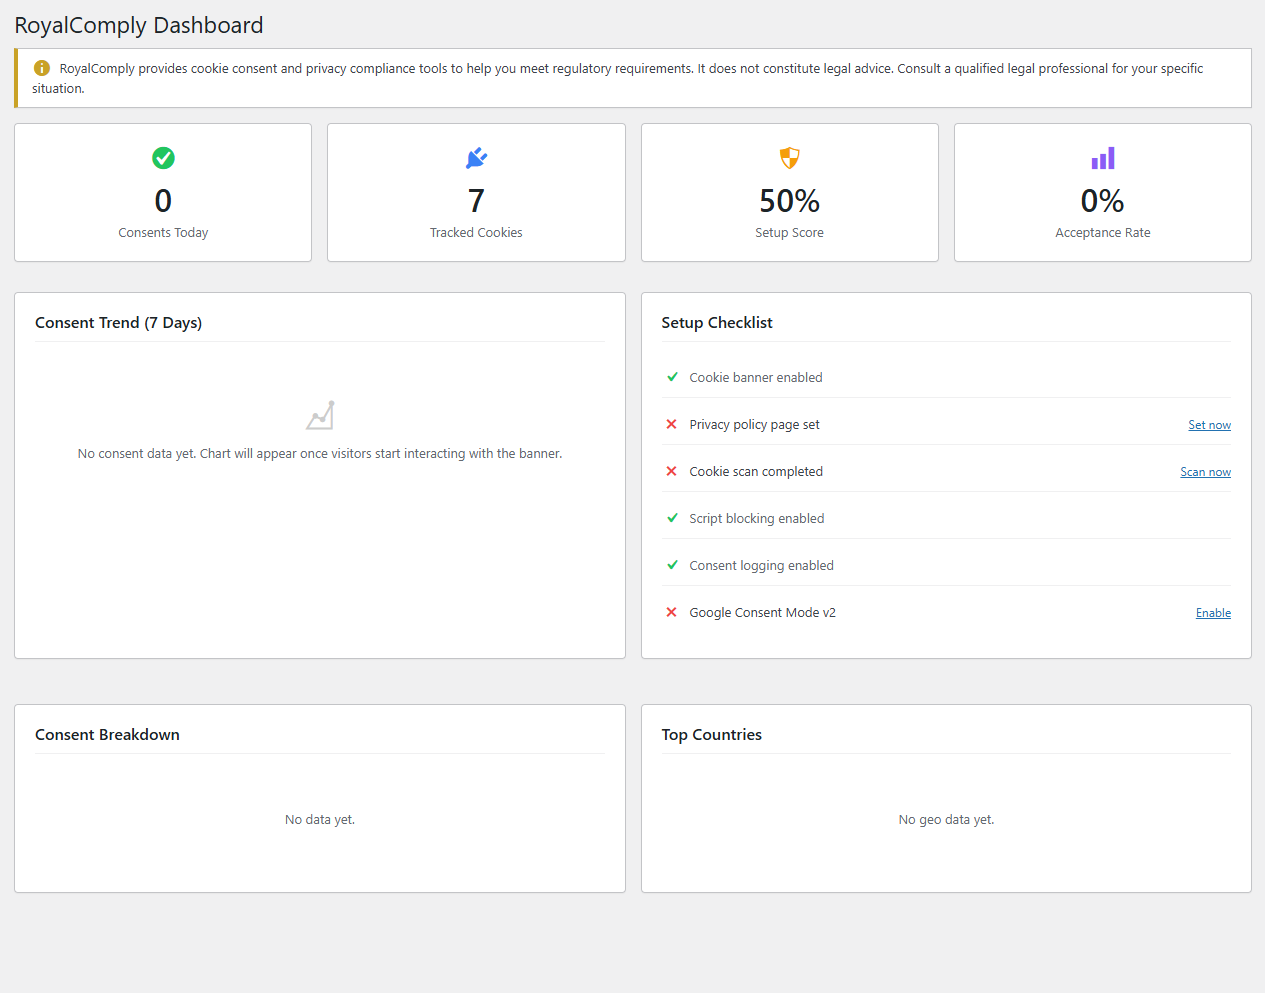Click the Consents Today label
The height and width of the screenshot is (993, 1265).
coord(163,232)
